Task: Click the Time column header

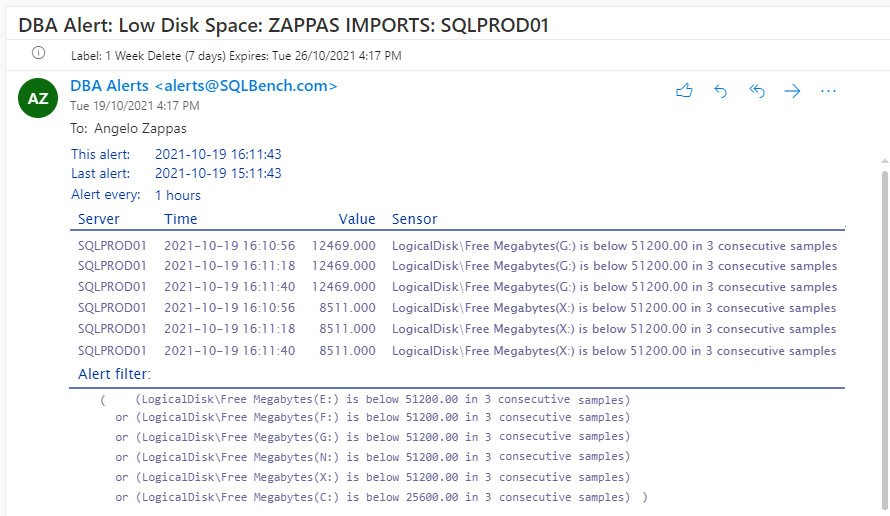Action: (x=180, y=219)
